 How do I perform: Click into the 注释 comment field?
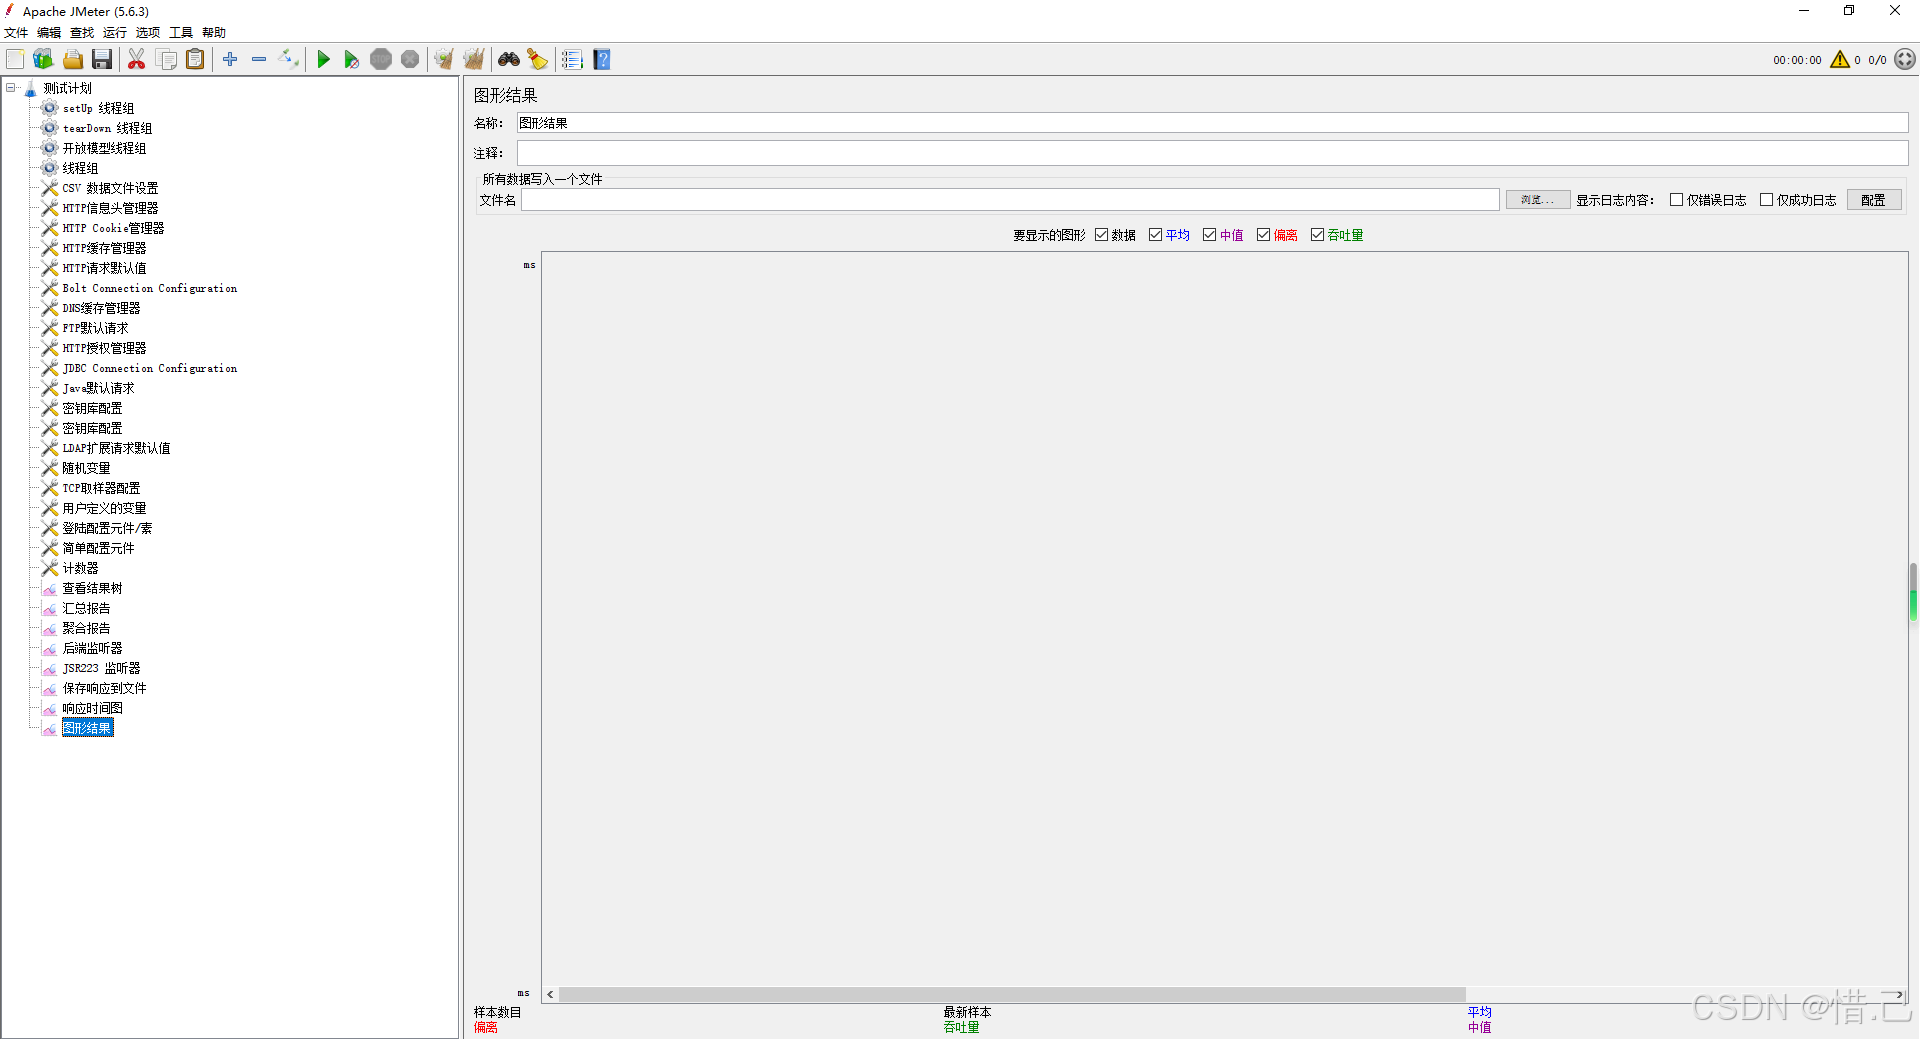(x=1212, y=153)
